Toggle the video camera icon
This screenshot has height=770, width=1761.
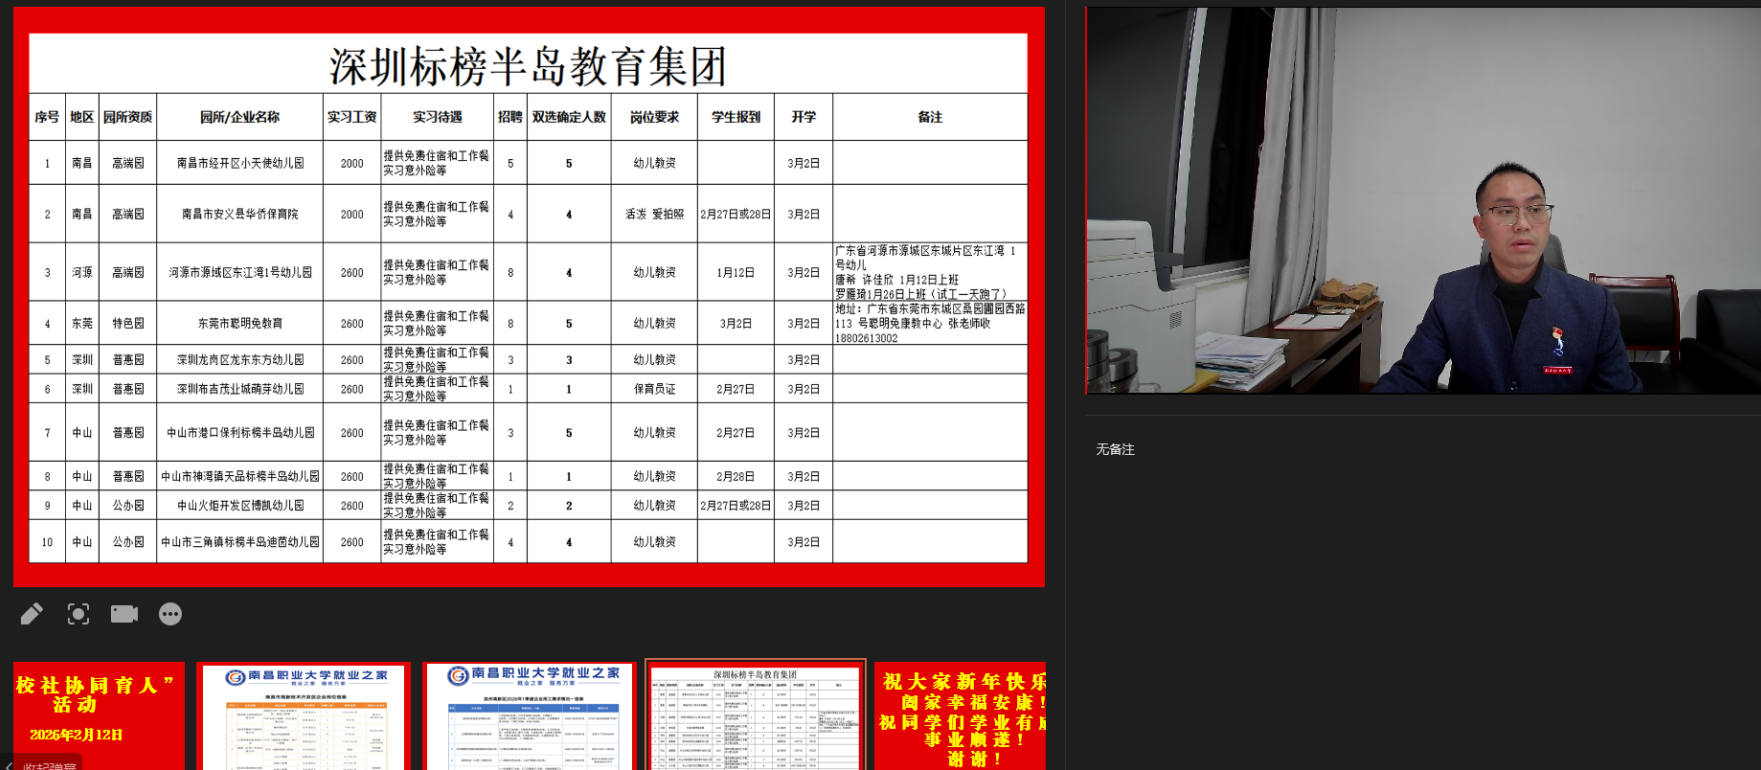124,614
